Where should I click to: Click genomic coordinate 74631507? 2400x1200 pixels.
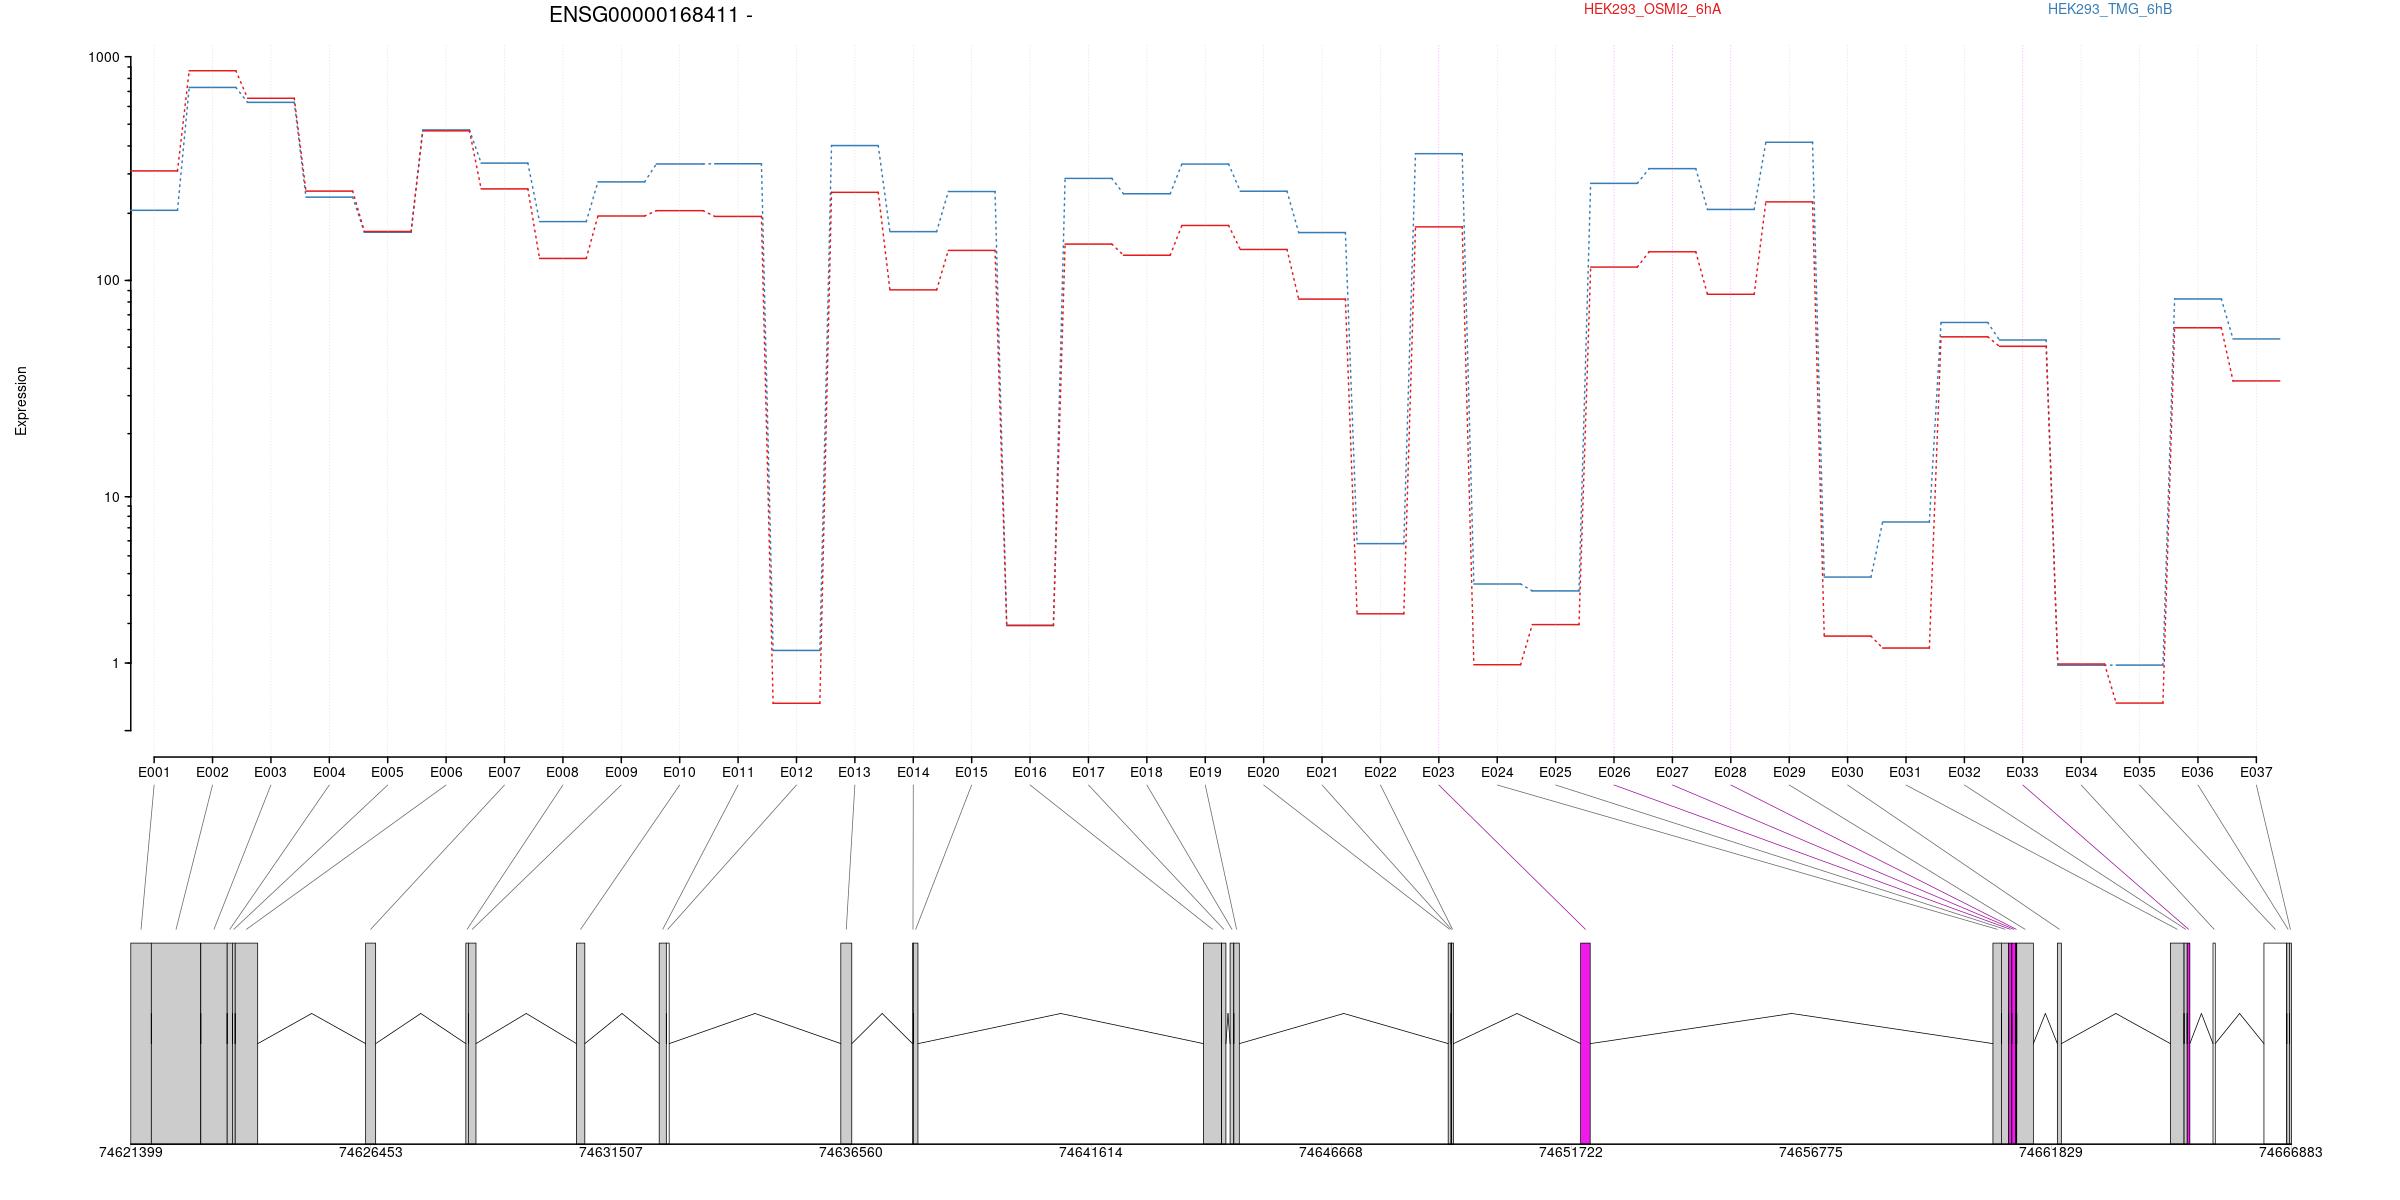(x=611, y=1152)
